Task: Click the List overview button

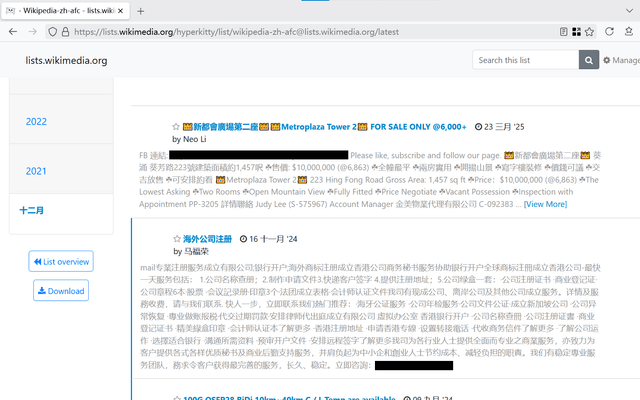Action: [61, 261]
